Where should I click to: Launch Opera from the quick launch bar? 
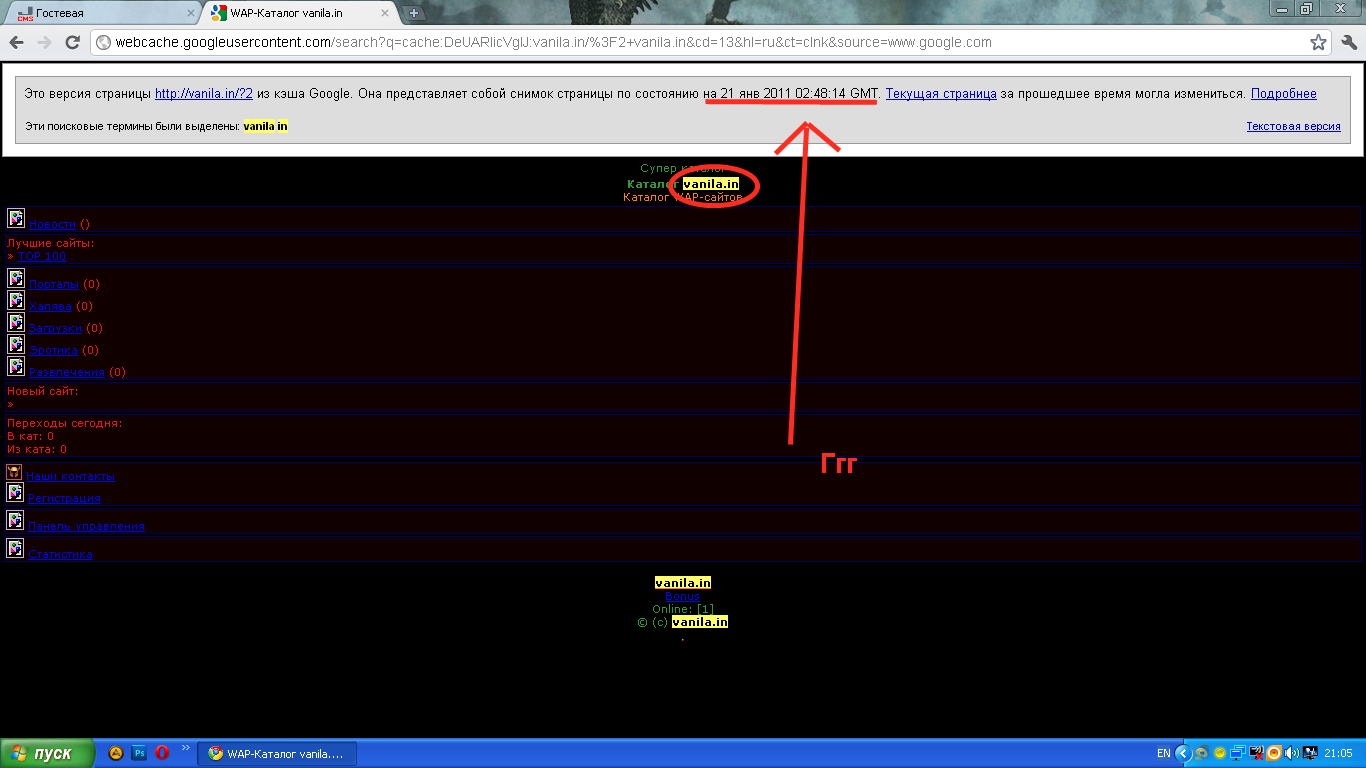[162, 753]
